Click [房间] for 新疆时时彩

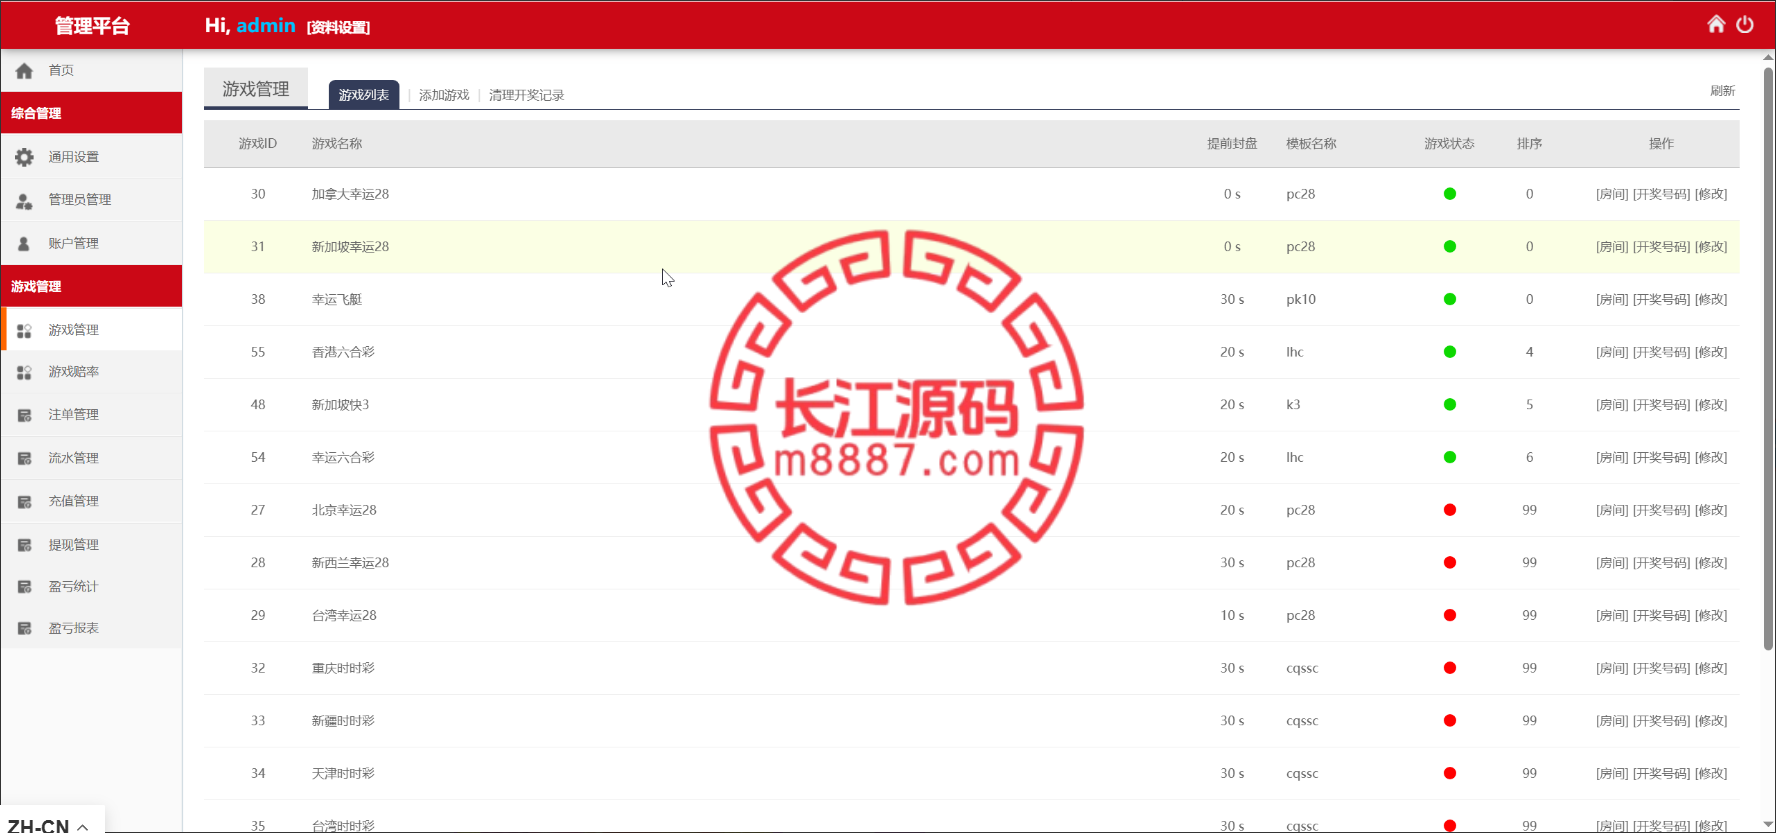tap(1612, 721)
